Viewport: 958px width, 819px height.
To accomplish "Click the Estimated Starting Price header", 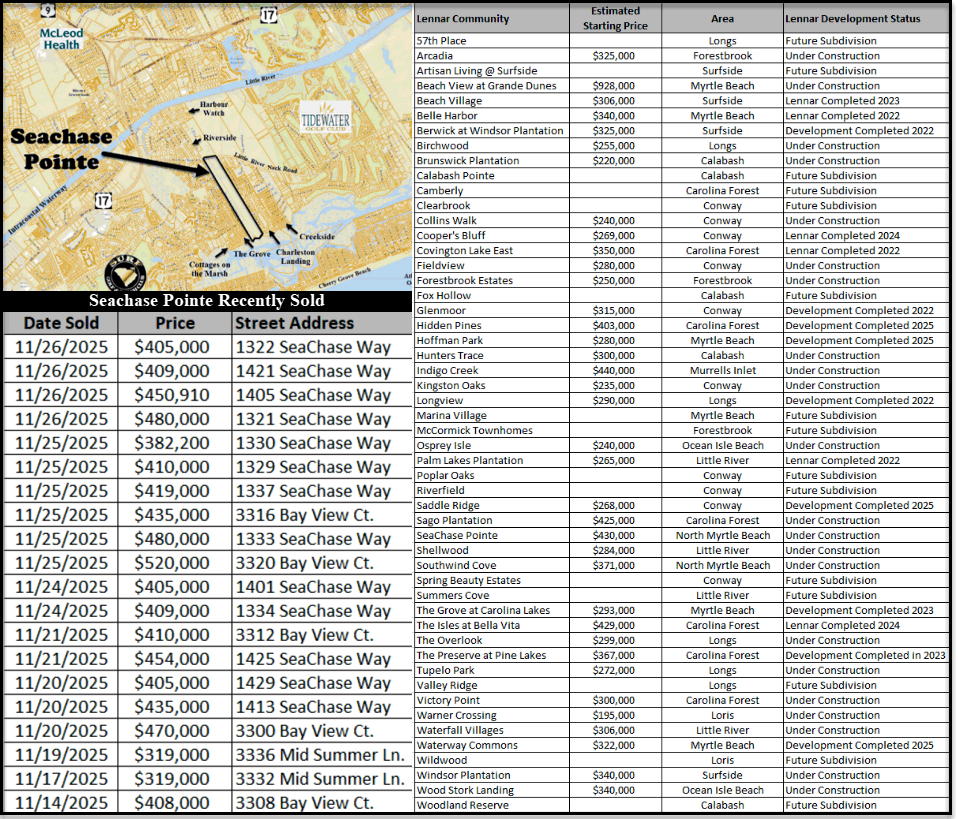I will 615,18.
